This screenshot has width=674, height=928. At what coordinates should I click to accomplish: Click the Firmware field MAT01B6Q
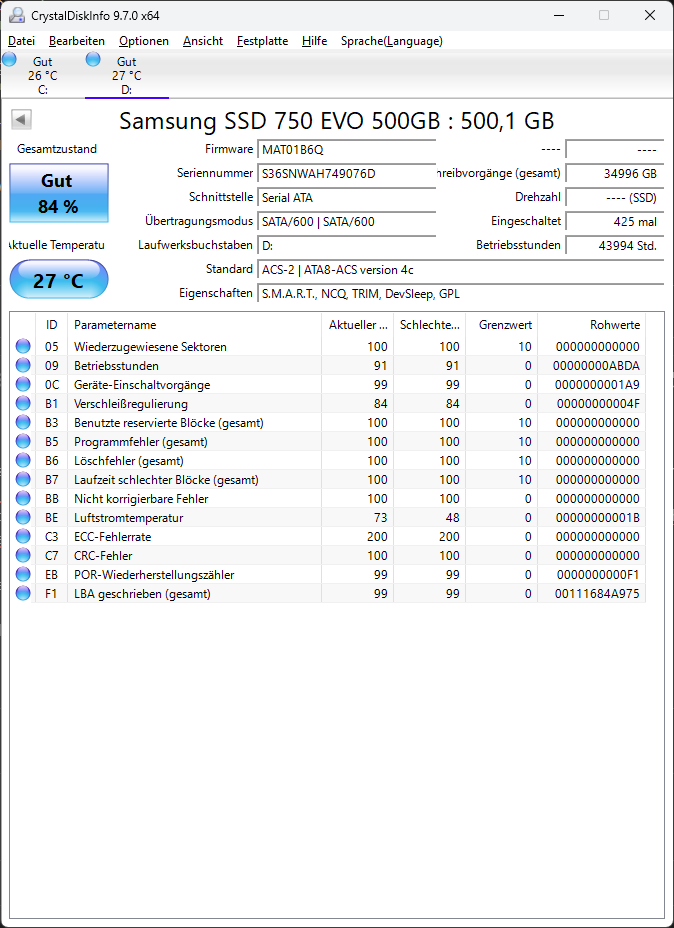[346, 150]
